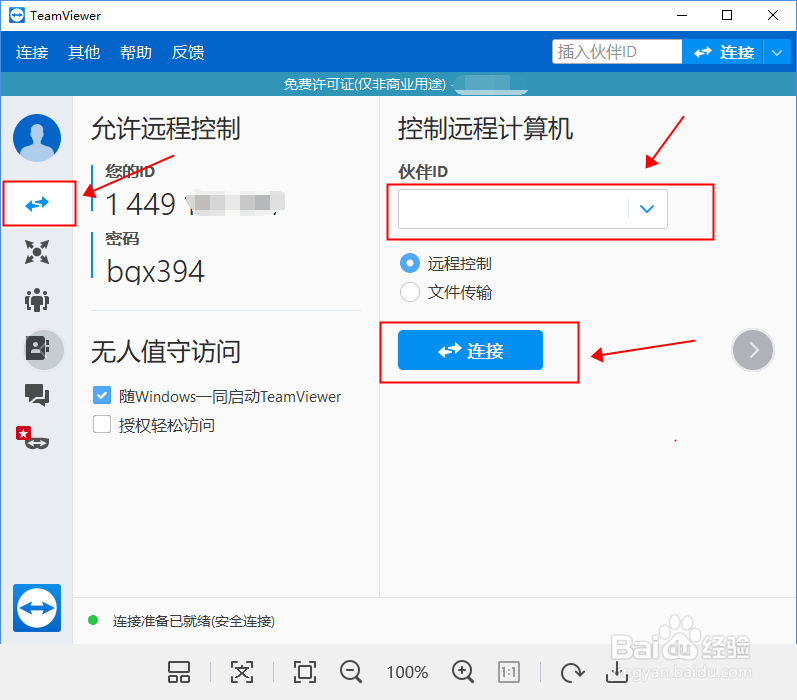This screenshot has width=797, height=700.
Task: Click the 1:1 actual size icon
Action: (x=509, y=672)
